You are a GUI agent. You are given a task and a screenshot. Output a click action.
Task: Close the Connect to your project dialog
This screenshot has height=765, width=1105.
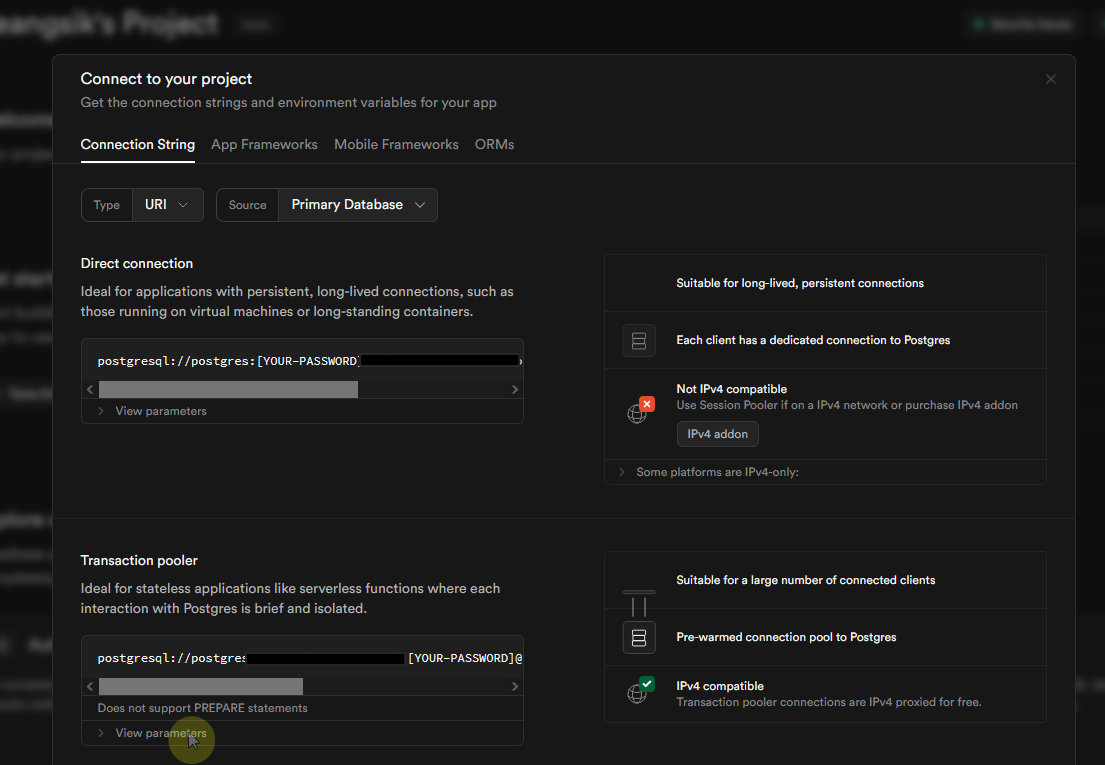1050,79
